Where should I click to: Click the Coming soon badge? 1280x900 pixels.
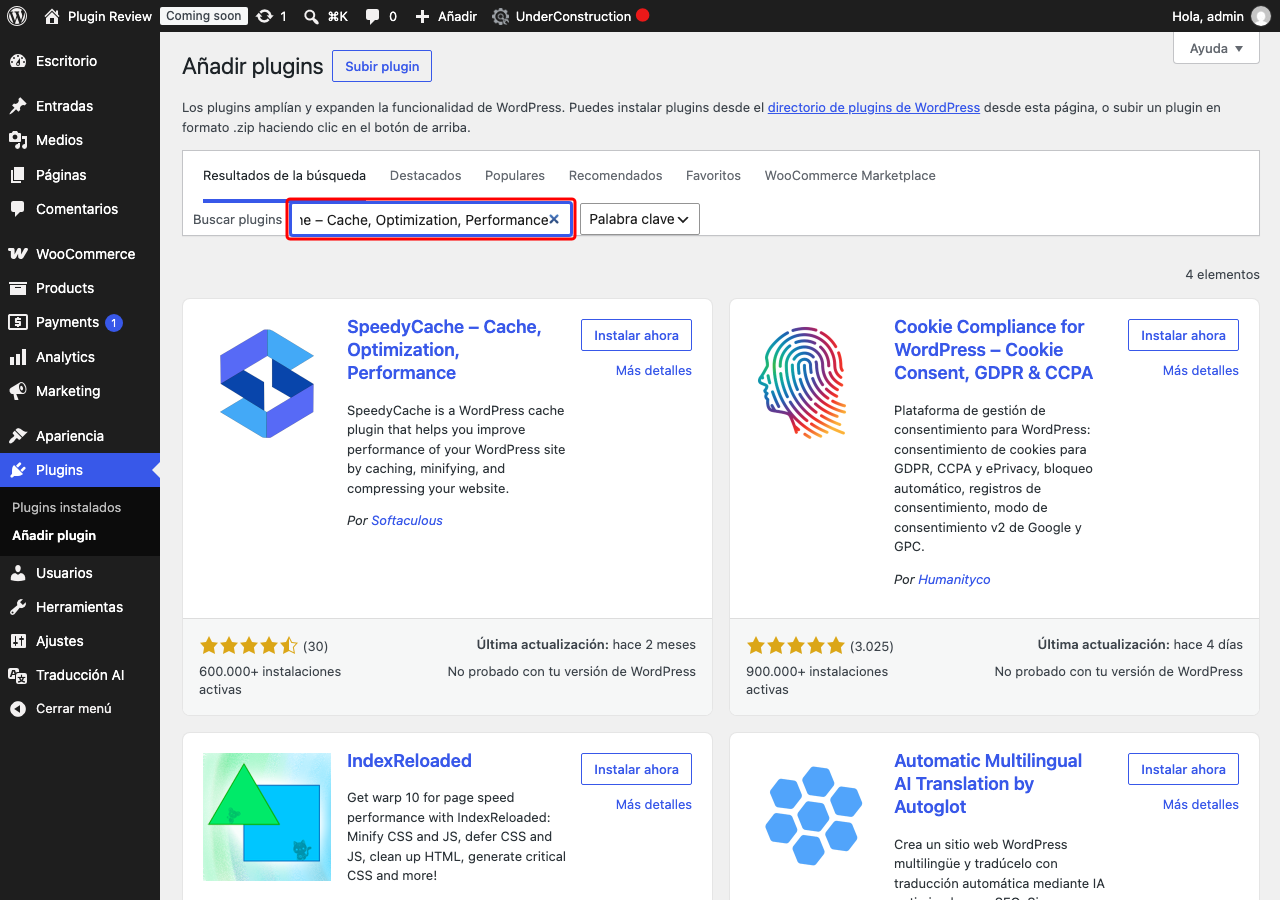pos(204,16)
